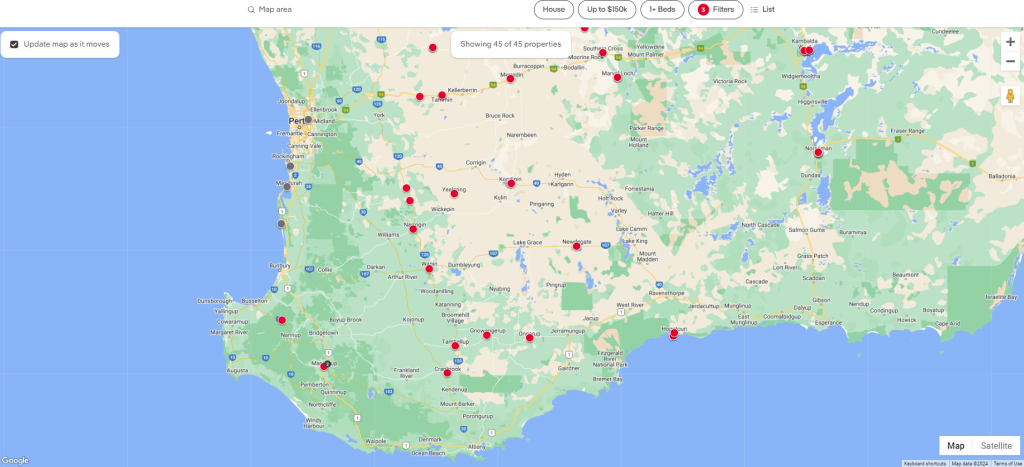
Task: Click the Google logo on map
Action: [15, 460]
